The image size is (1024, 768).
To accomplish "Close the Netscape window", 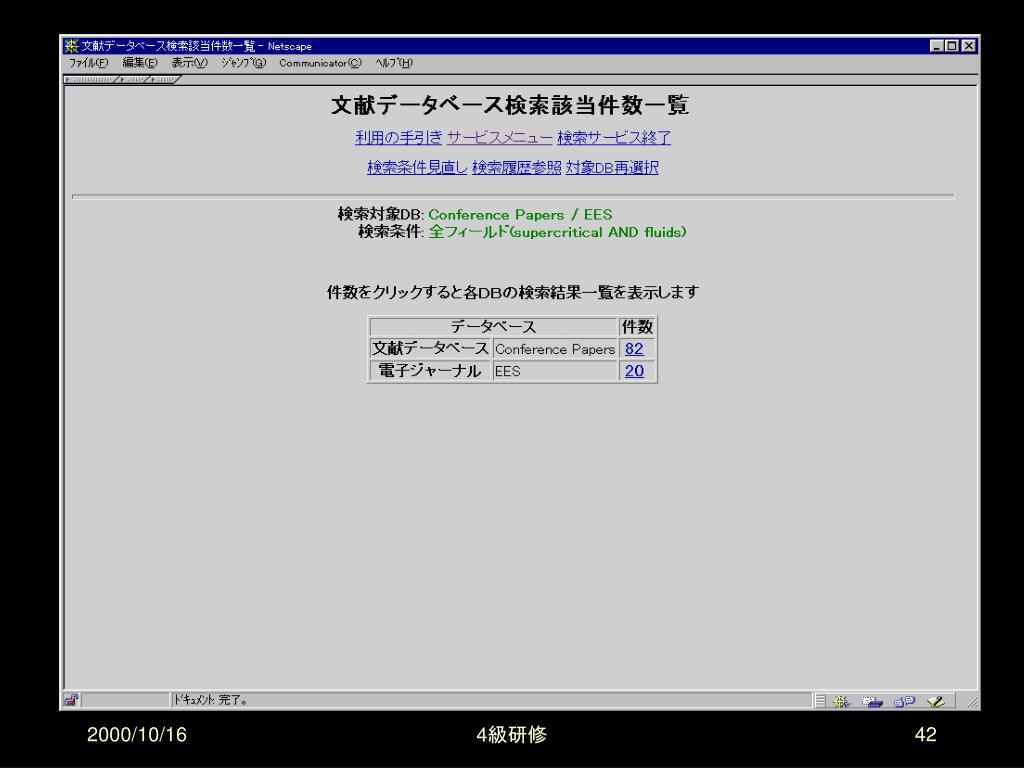I will point(968,46).
